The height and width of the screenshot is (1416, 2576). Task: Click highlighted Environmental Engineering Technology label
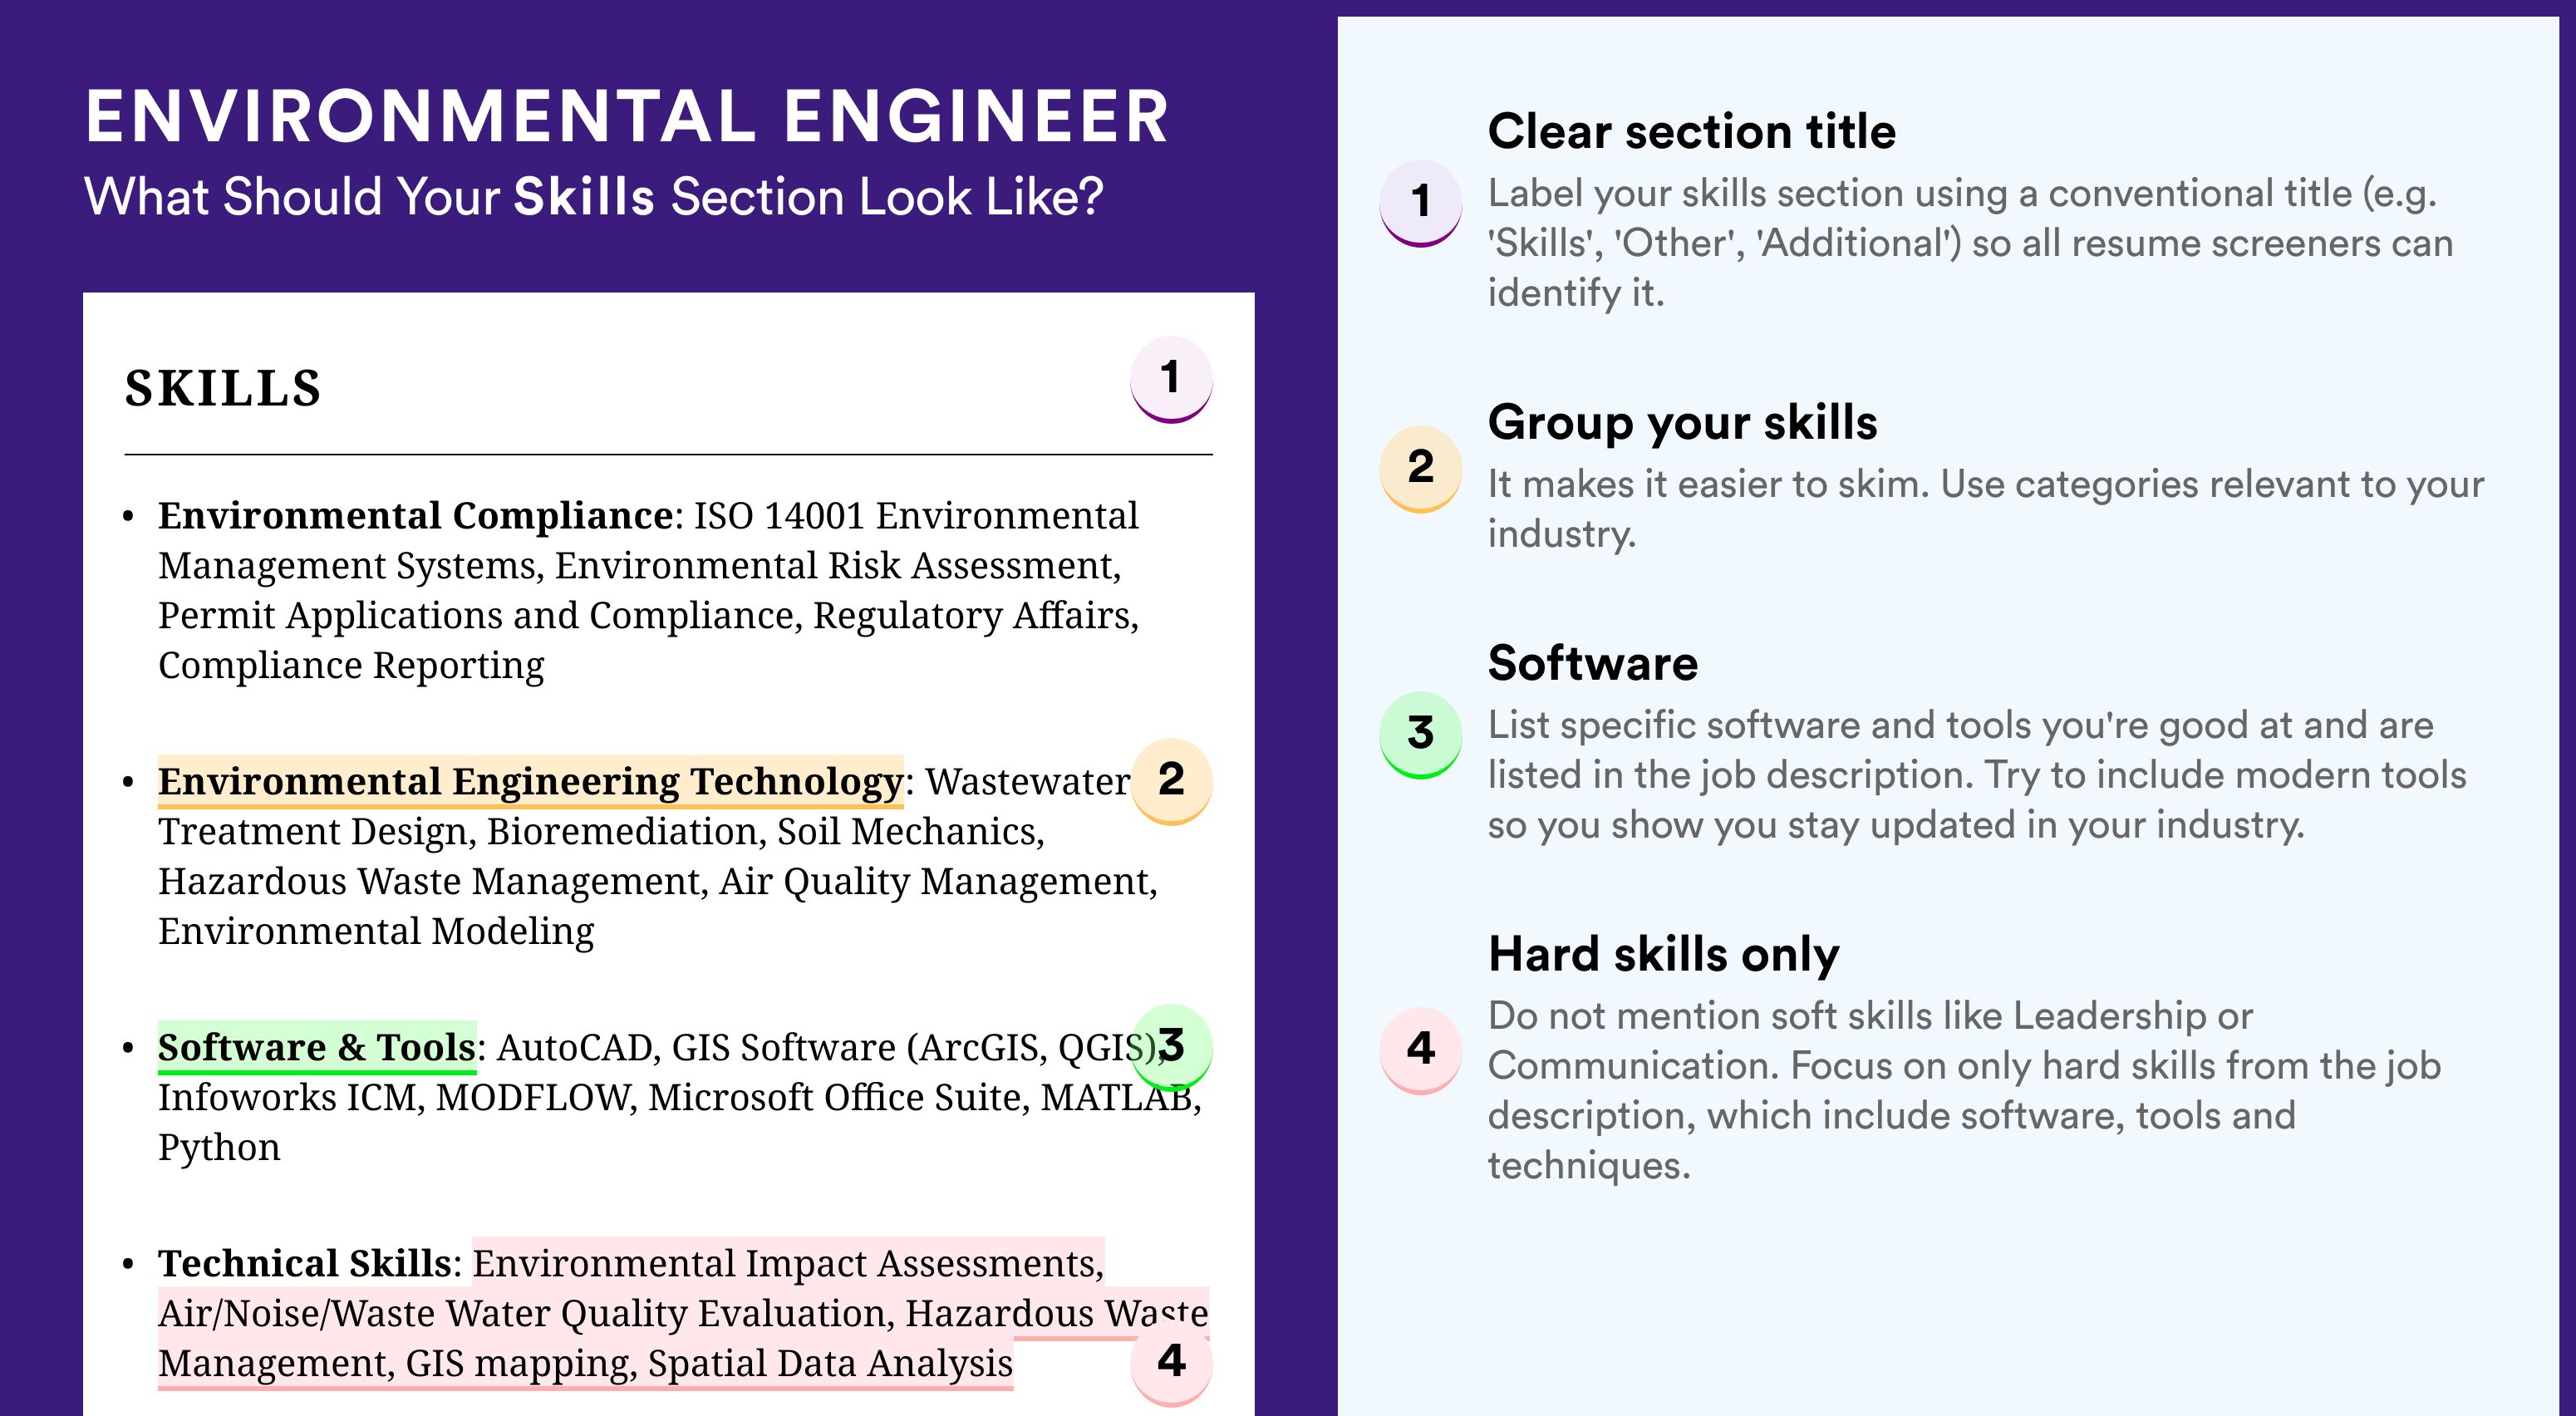click(x=530, y=781)
